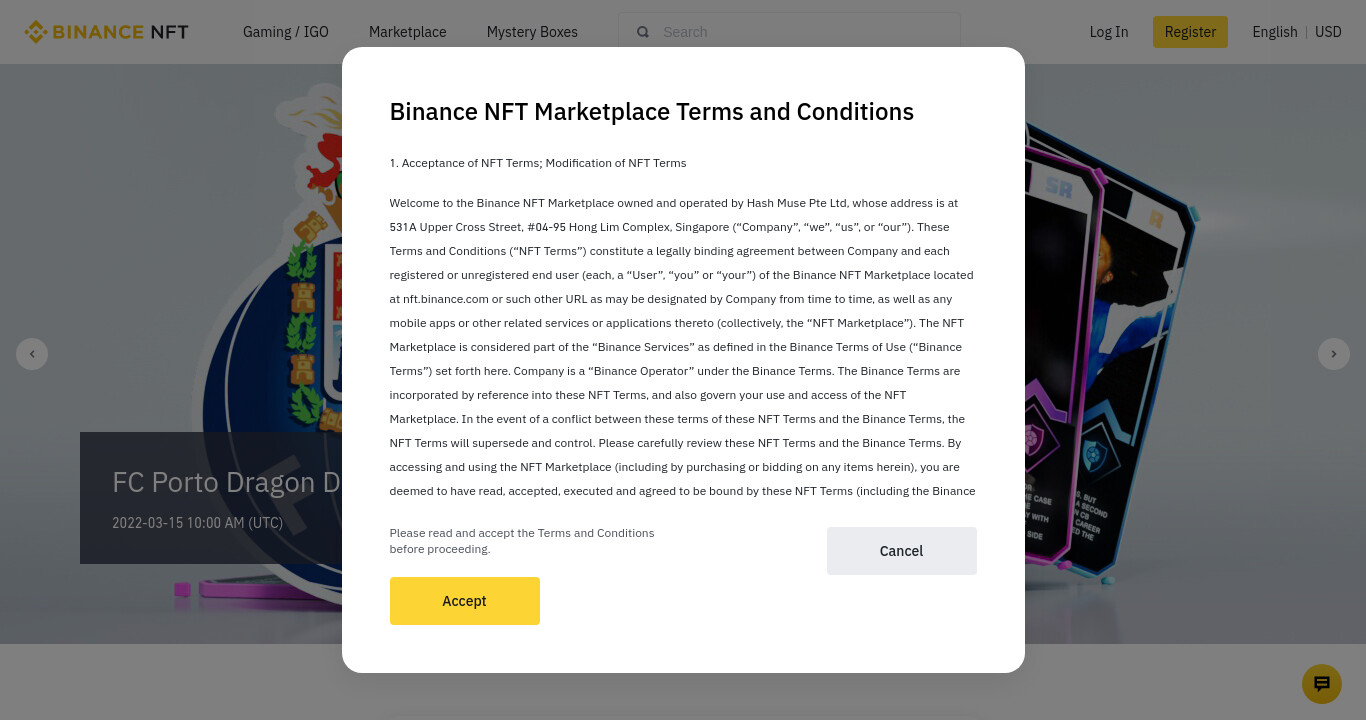Click the note Please read and accept the Terms
The width and height of the screenshot is (1366, 720).
pos(522,541)
